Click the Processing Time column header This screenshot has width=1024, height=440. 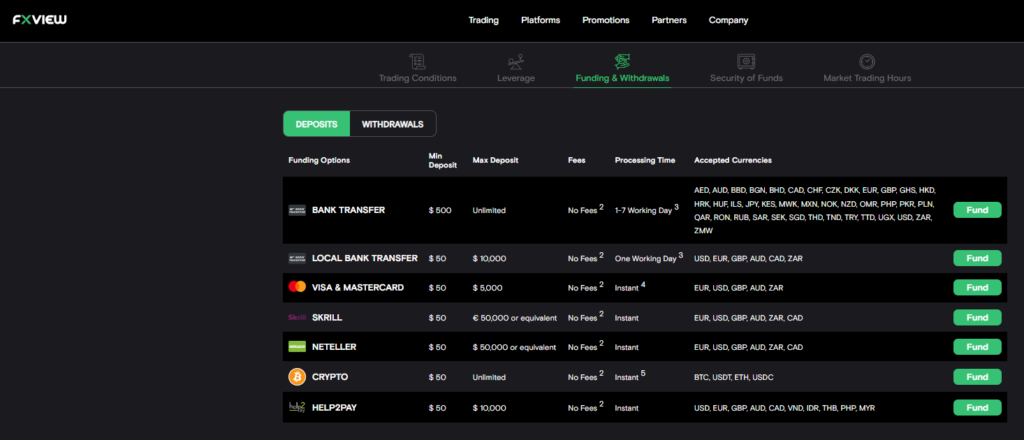[645, 160]
